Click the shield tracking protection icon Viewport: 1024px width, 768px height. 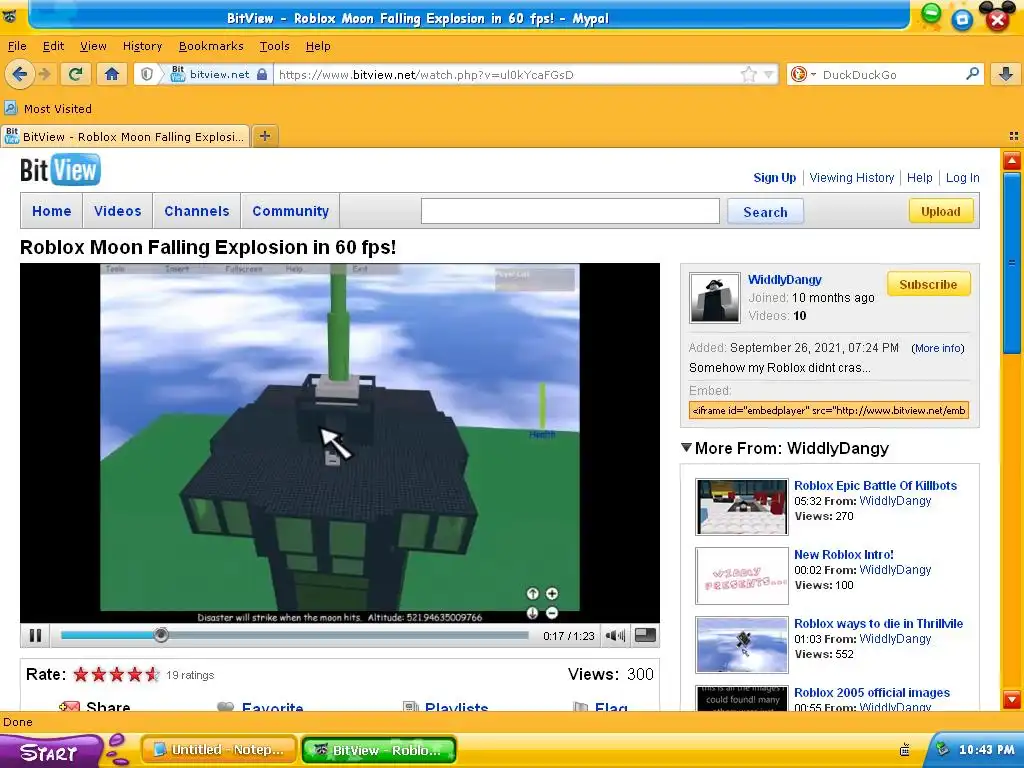(147, 74)
